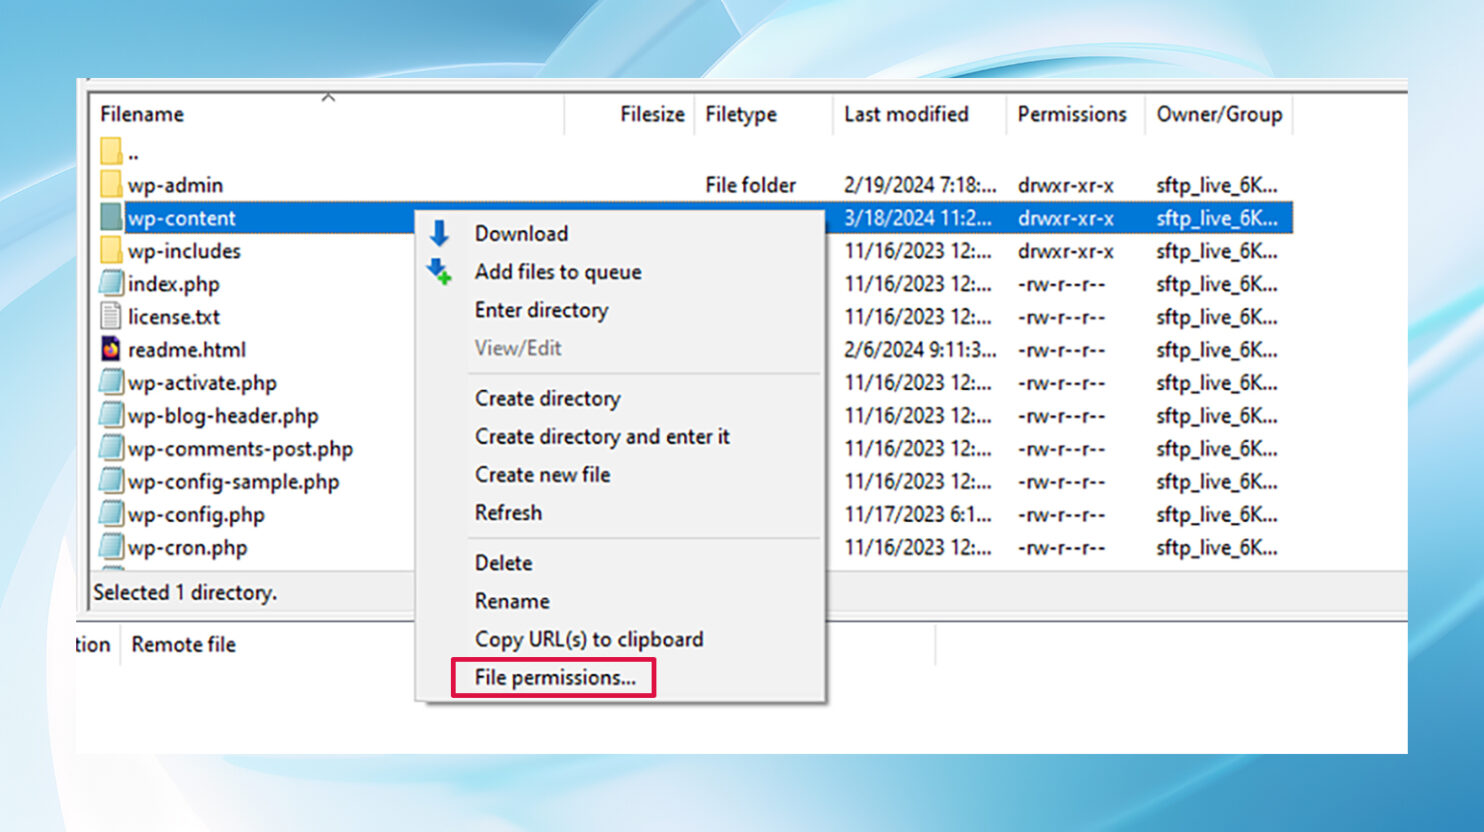Click the wp-admin folder icon
This screenshot has height=832, width=1484.
(x=112, y=184)
